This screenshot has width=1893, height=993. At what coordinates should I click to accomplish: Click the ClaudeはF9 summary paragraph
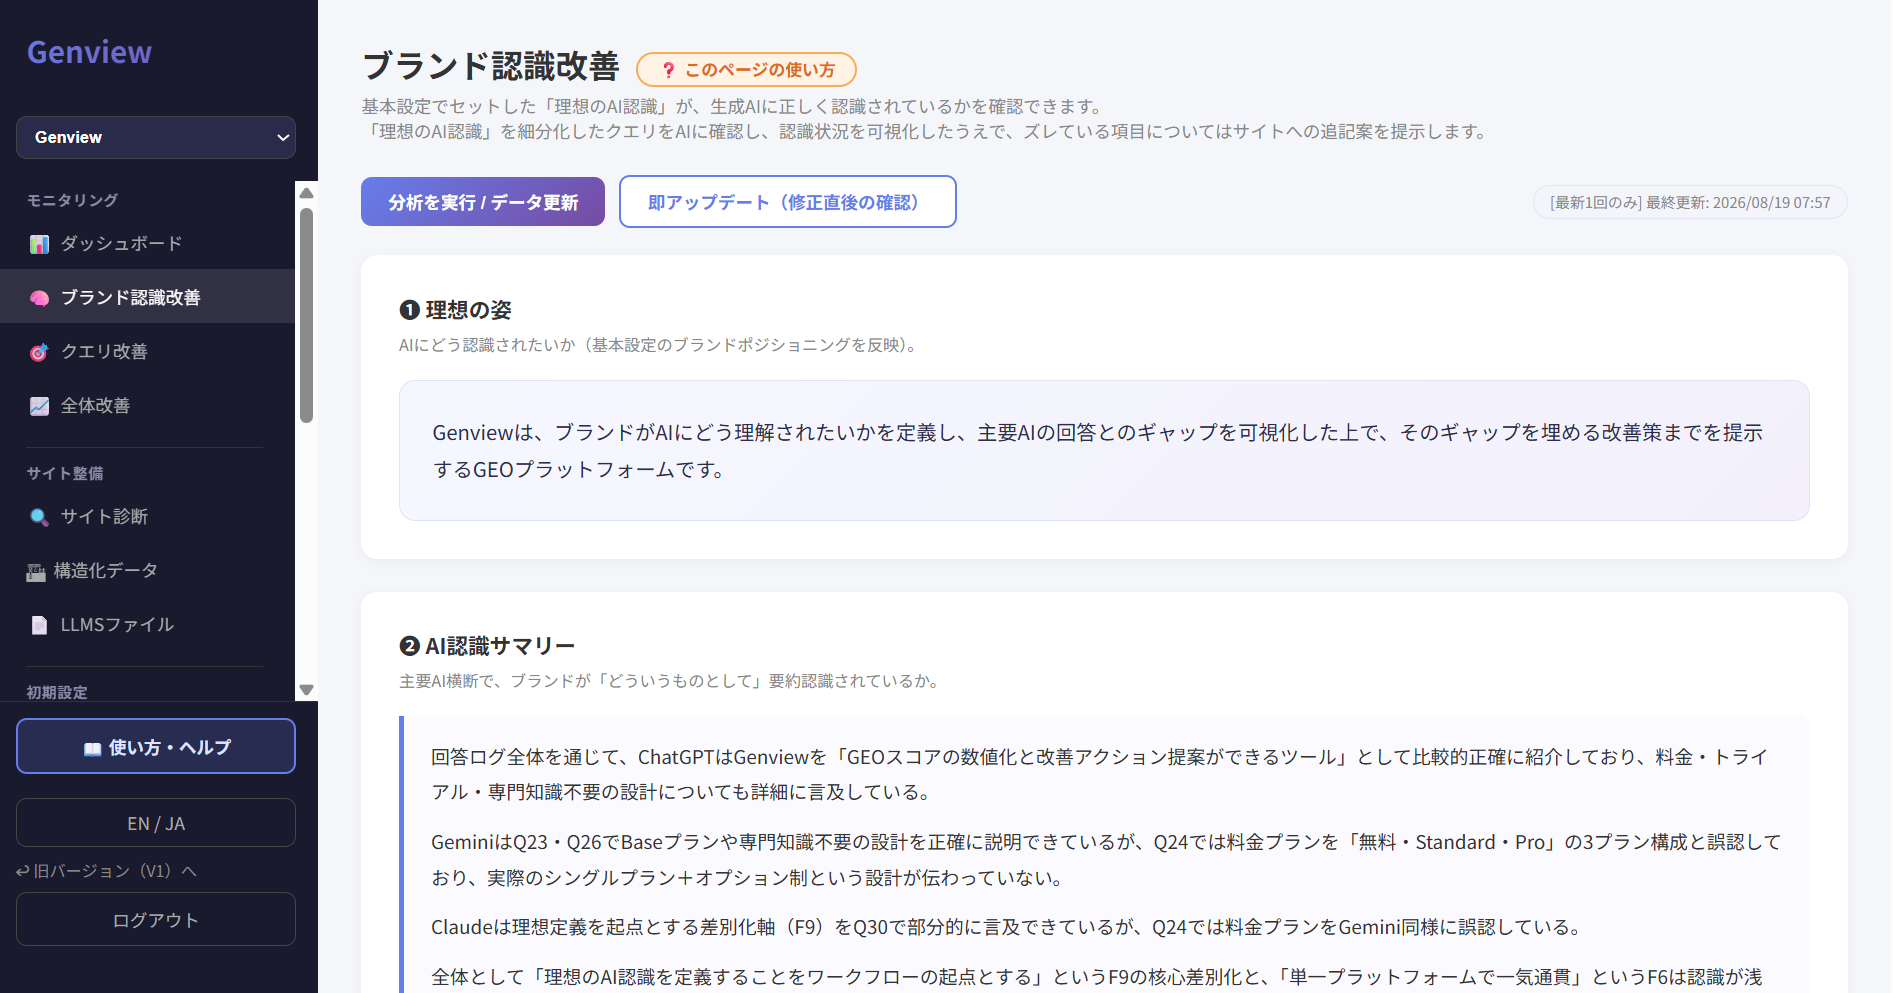[1007, 927]
